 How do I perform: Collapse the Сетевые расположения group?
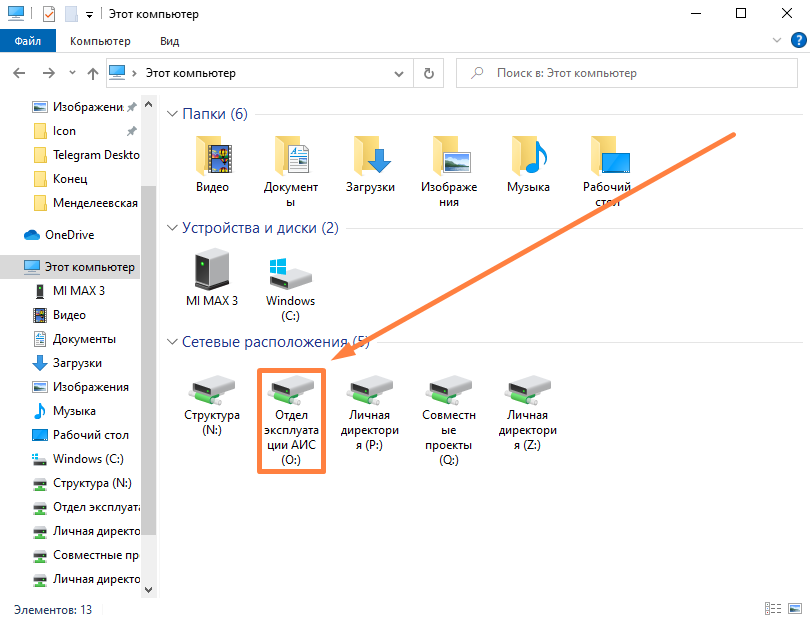point(172,342)
